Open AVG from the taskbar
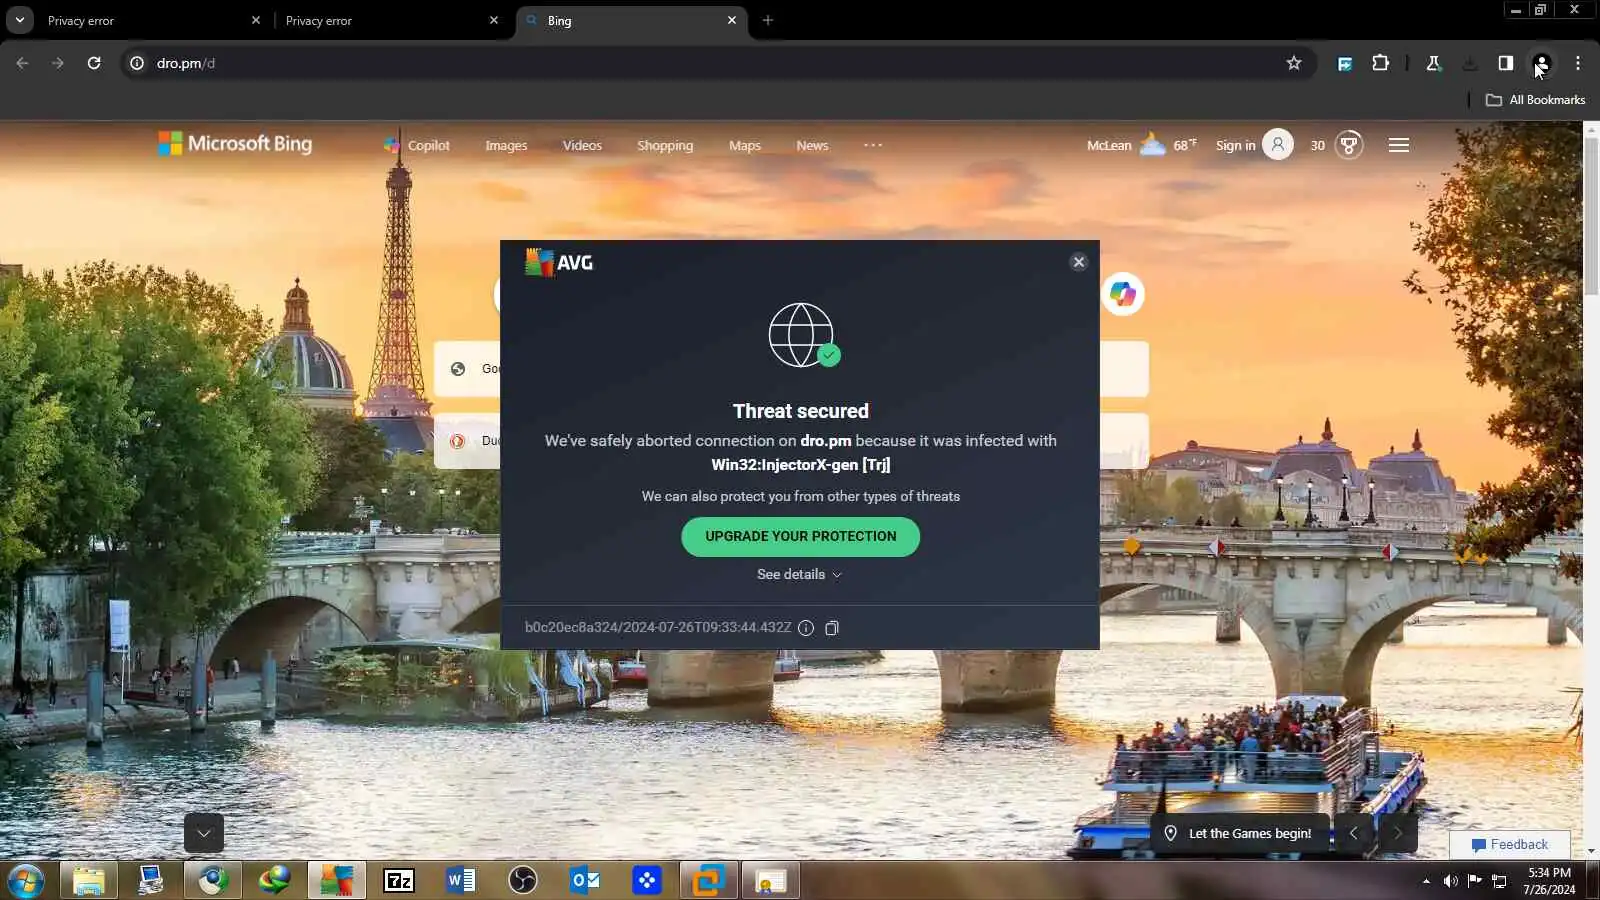1600x900 pixels. [x=336, y=881]
